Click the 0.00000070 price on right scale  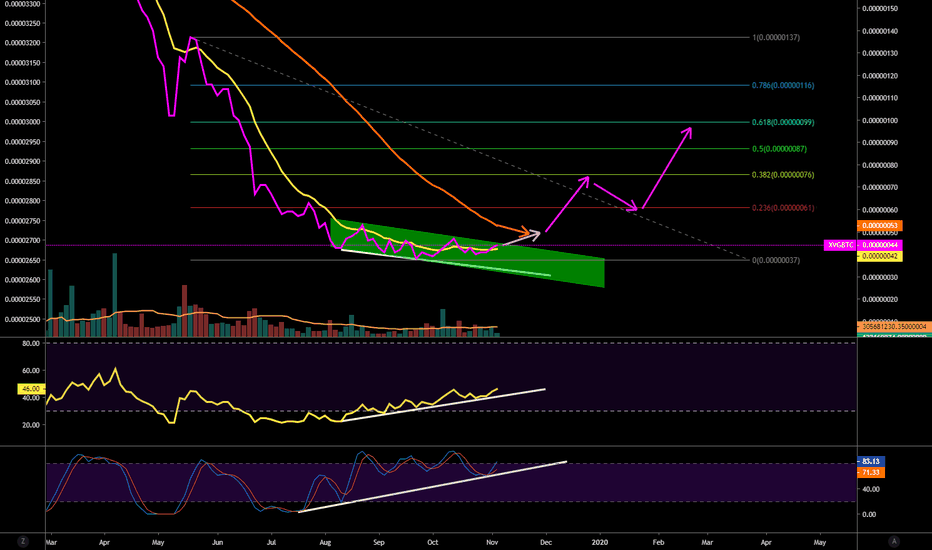tap(880, 188)
